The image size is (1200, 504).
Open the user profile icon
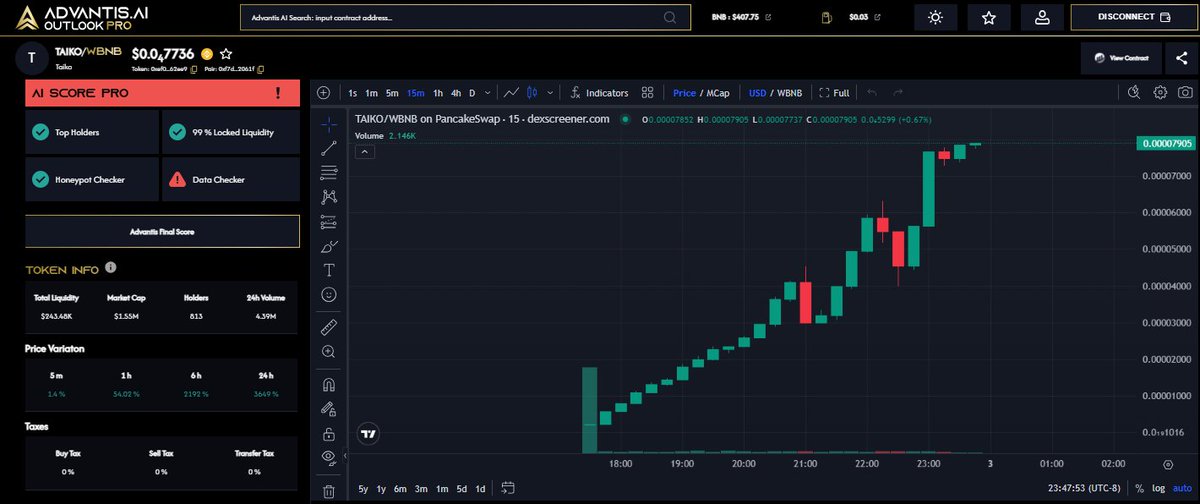(1042, 17)
